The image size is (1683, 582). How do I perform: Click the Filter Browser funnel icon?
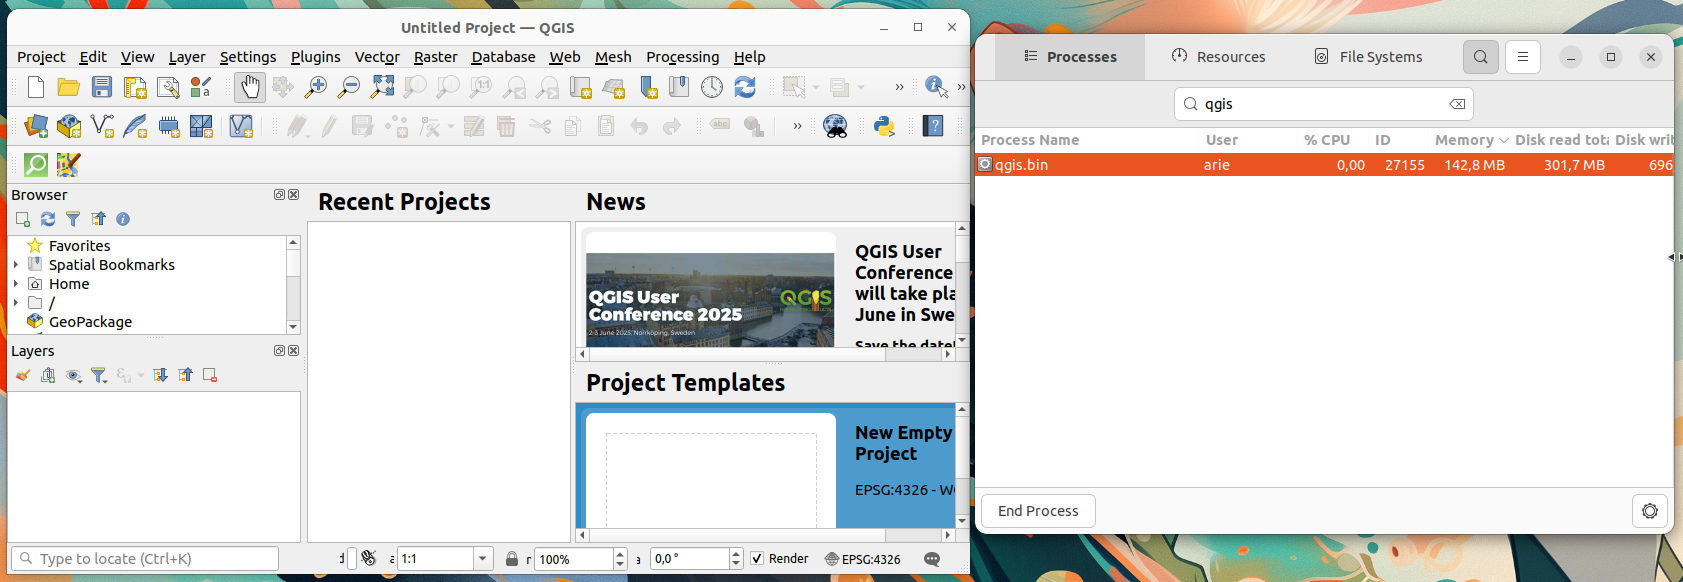73,219
